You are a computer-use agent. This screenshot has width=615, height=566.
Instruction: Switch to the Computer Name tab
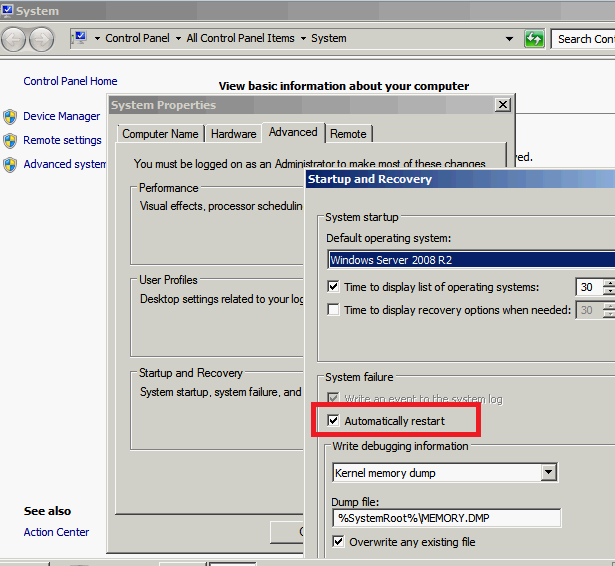[160, 134]
